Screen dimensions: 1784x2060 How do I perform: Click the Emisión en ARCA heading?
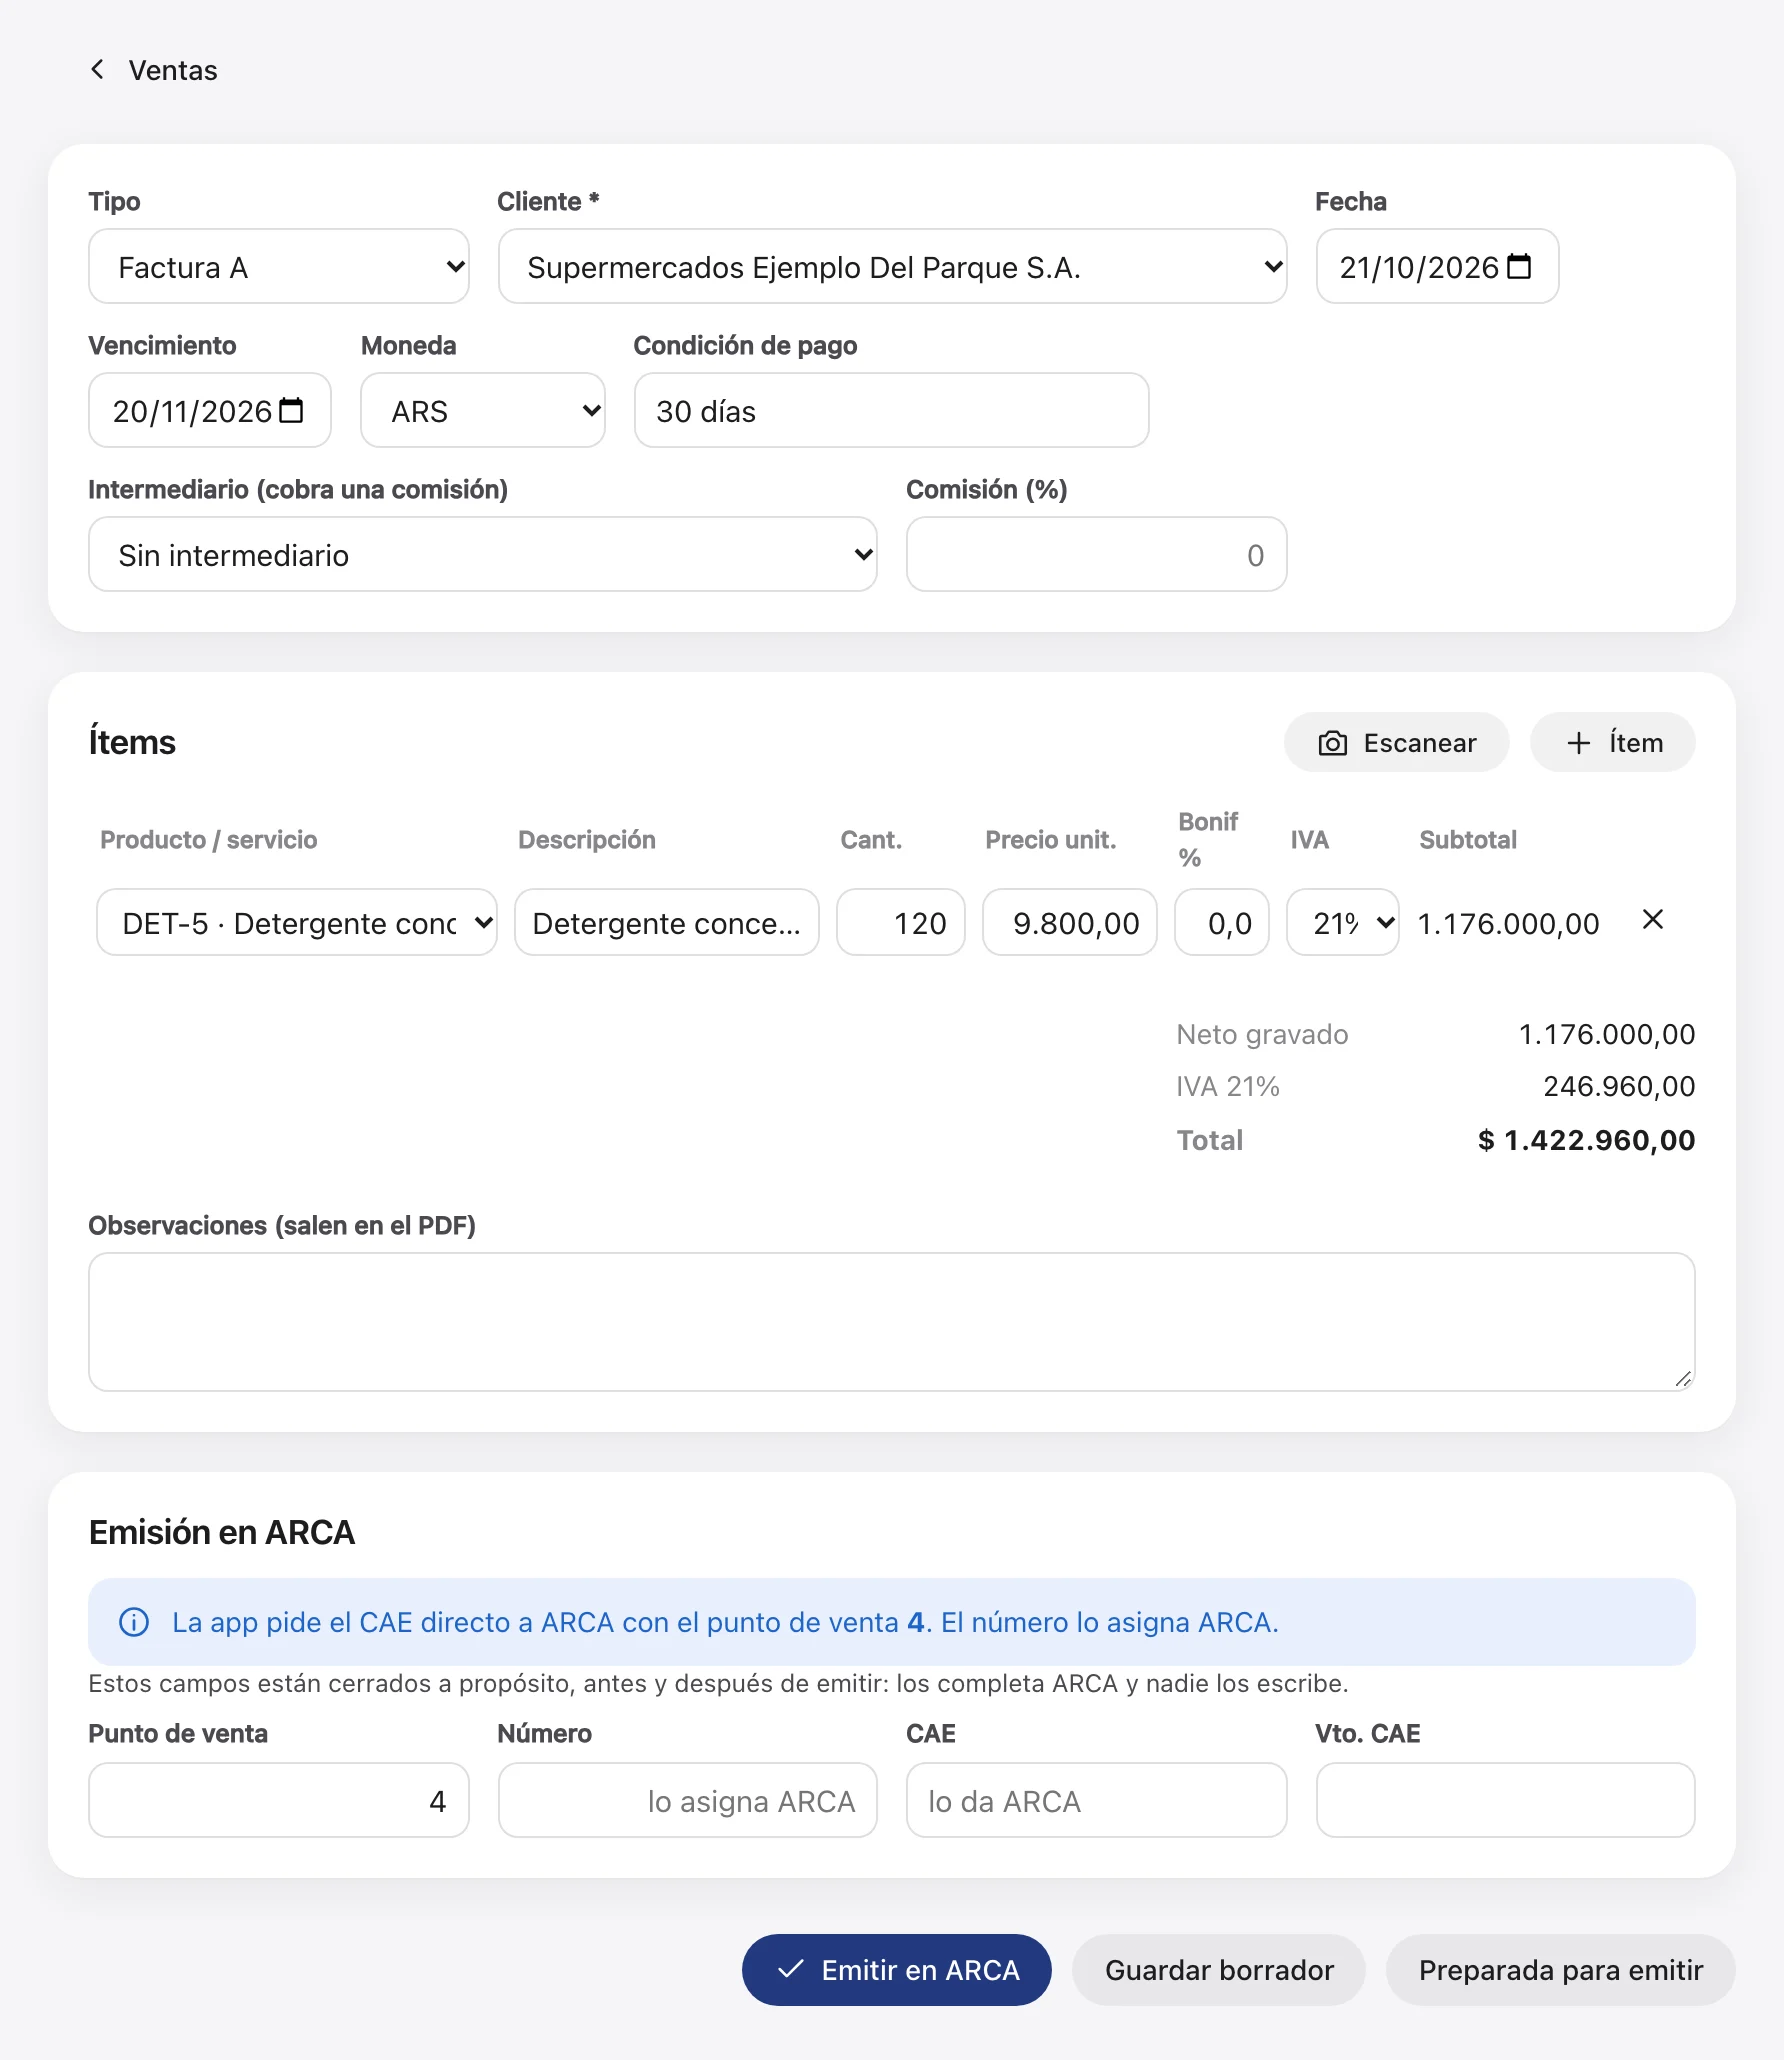pyautogui.click(x=222, y=1532)
